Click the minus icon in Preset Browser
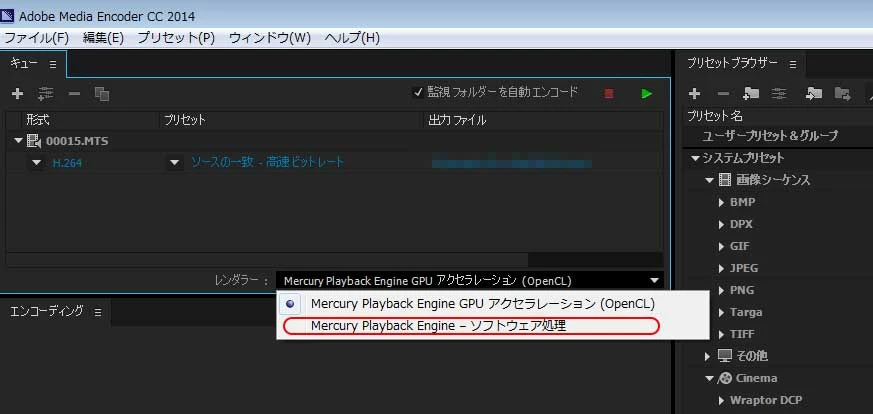873x414 pixels. point(723,94)
